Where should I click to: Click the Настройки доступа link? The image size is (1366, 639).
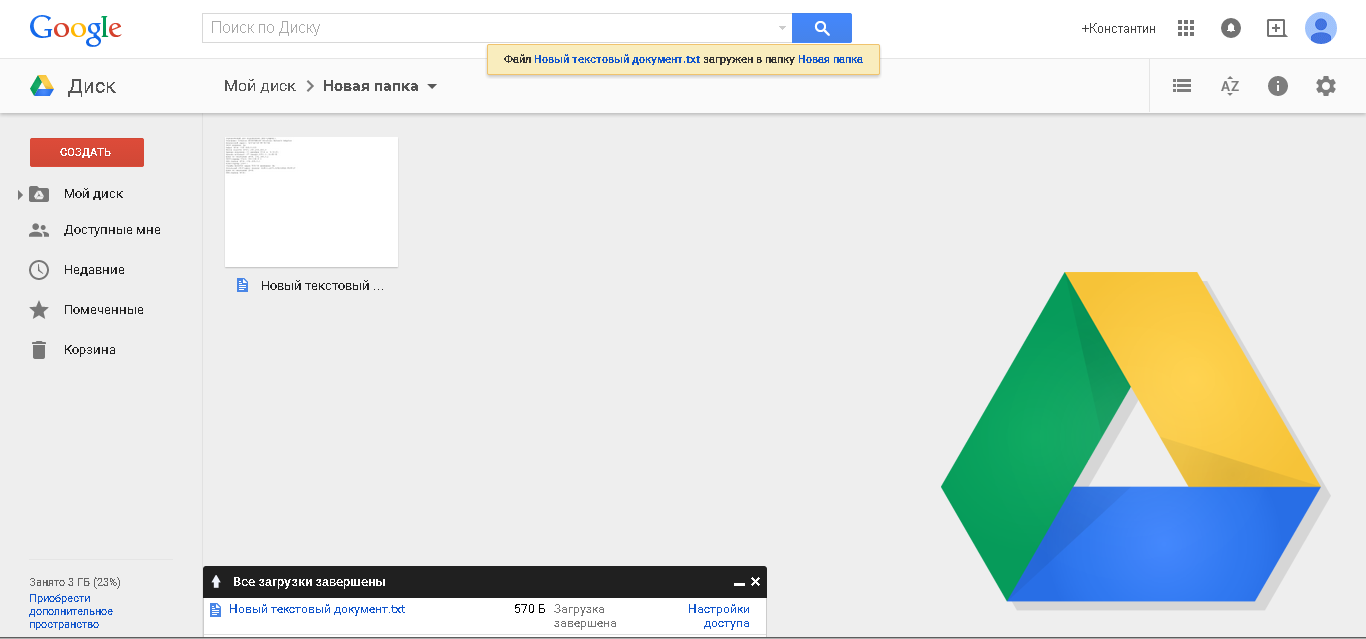[x=719, y=616]
